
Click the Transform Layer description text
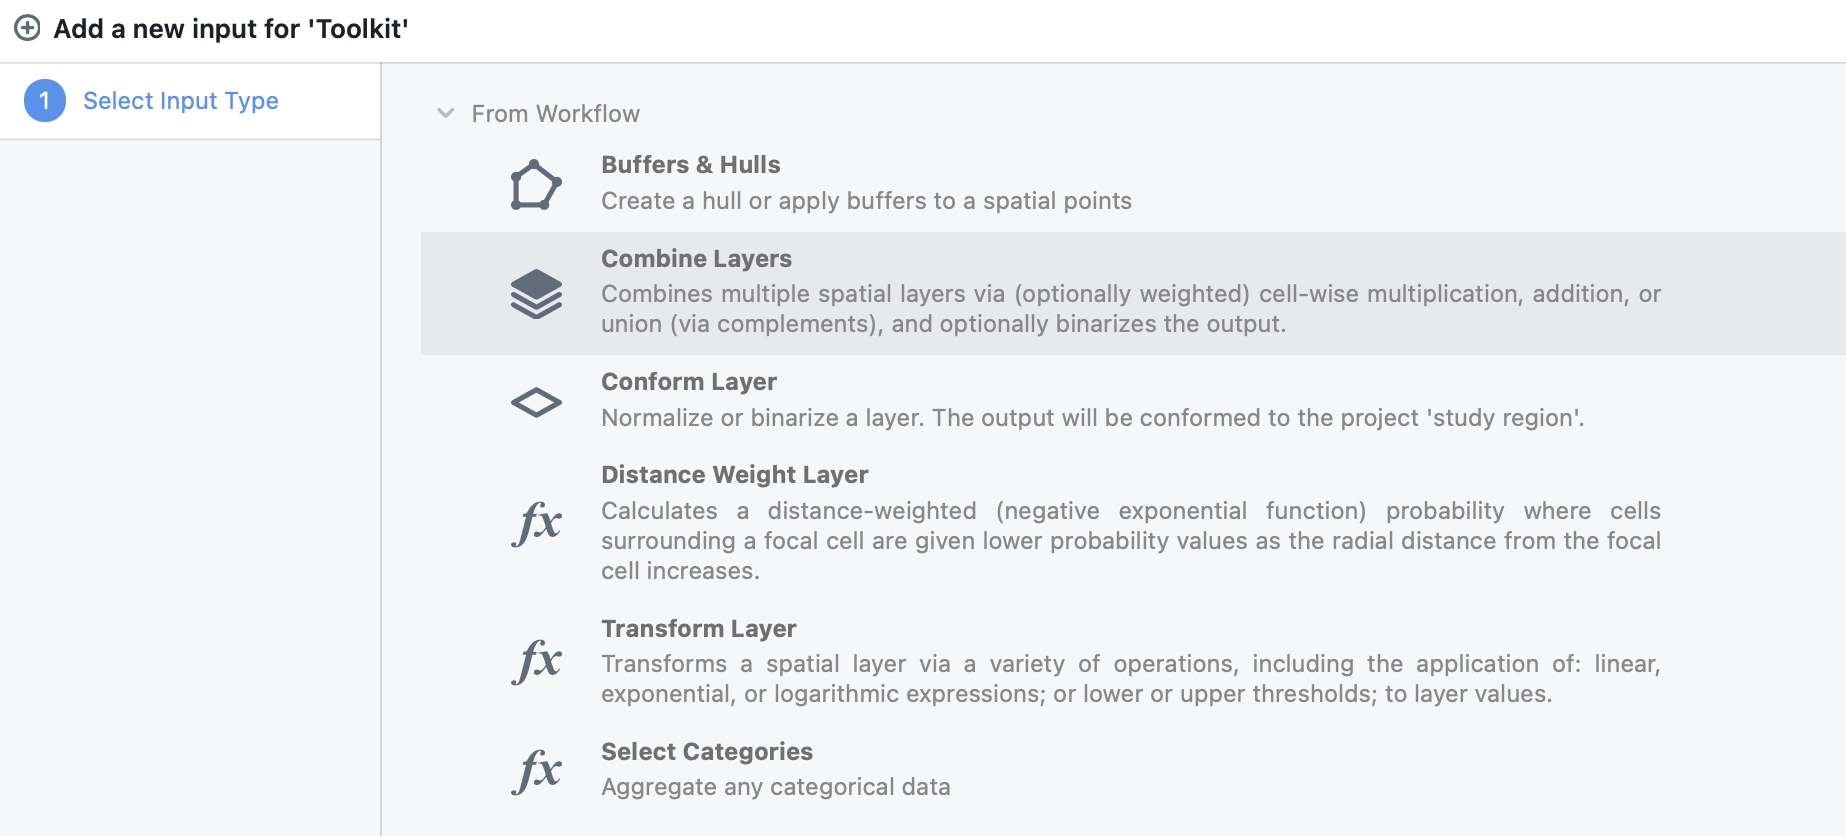(1130, 679)
